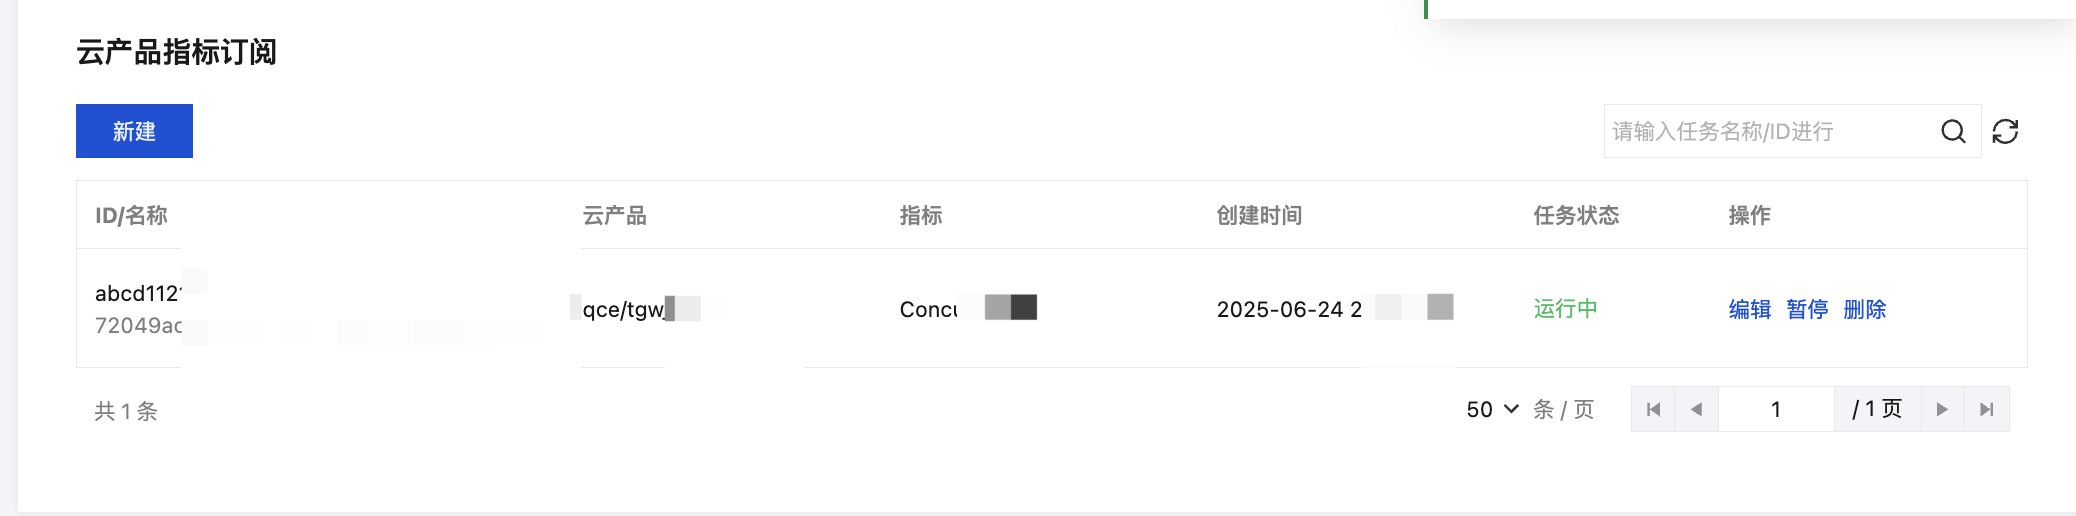Image resolution: width=2076 pixels, height=516 pixels.
Task: Focus the task name/ID search field
Action: [1770, 131]
